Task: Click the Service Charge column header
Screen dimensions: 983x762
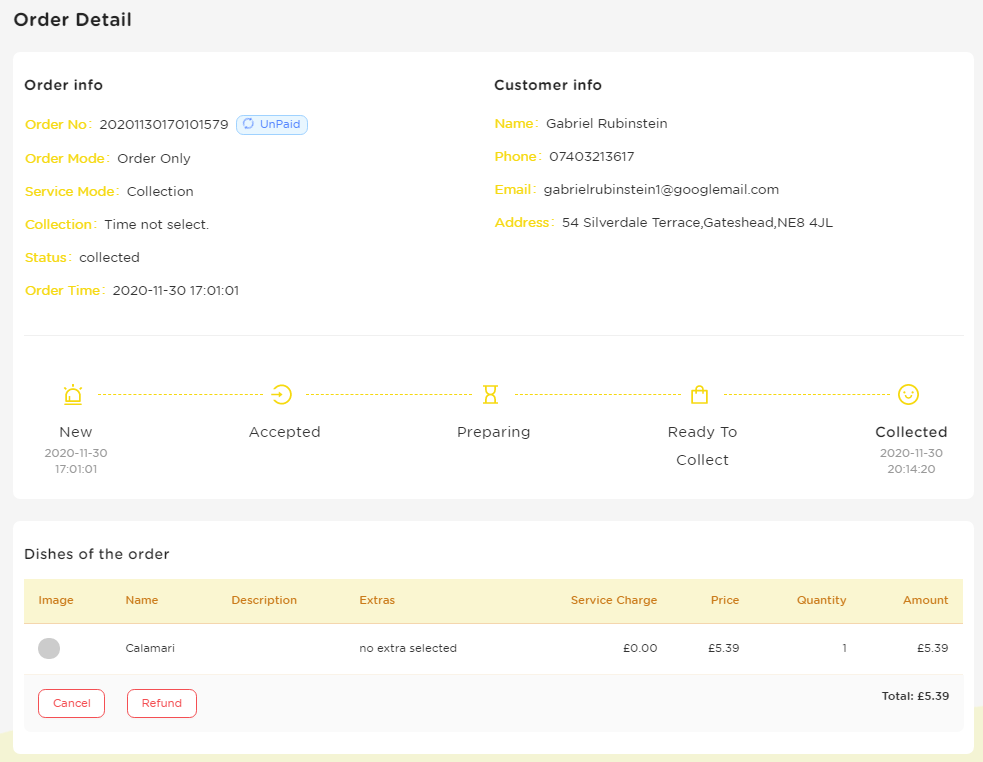Action: tap(614, 600)
